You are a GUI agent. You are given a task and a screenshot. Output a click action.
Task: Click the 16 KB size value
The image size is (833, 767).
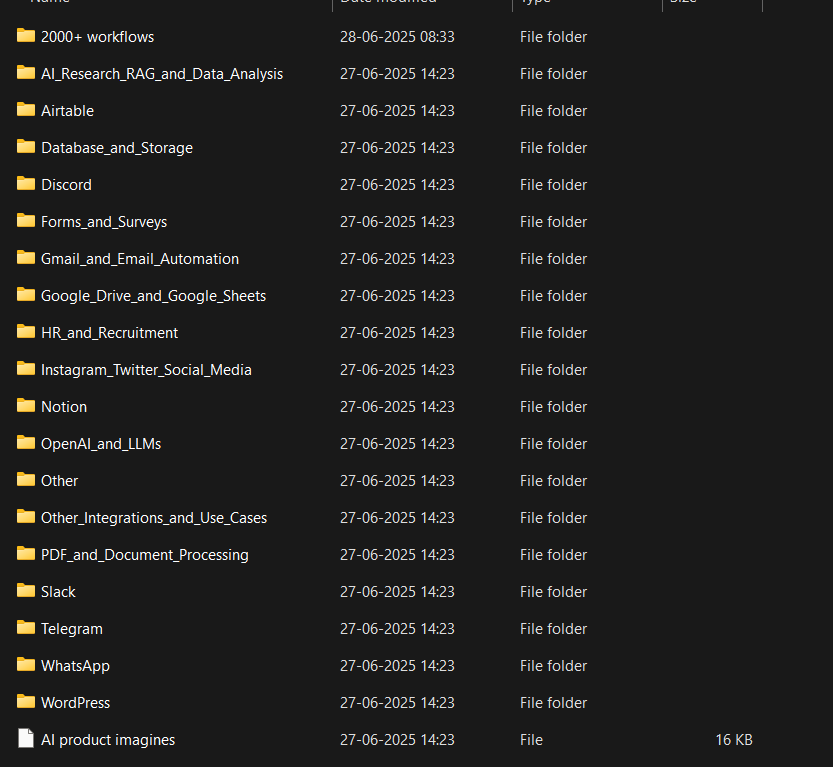coord(734,740)
